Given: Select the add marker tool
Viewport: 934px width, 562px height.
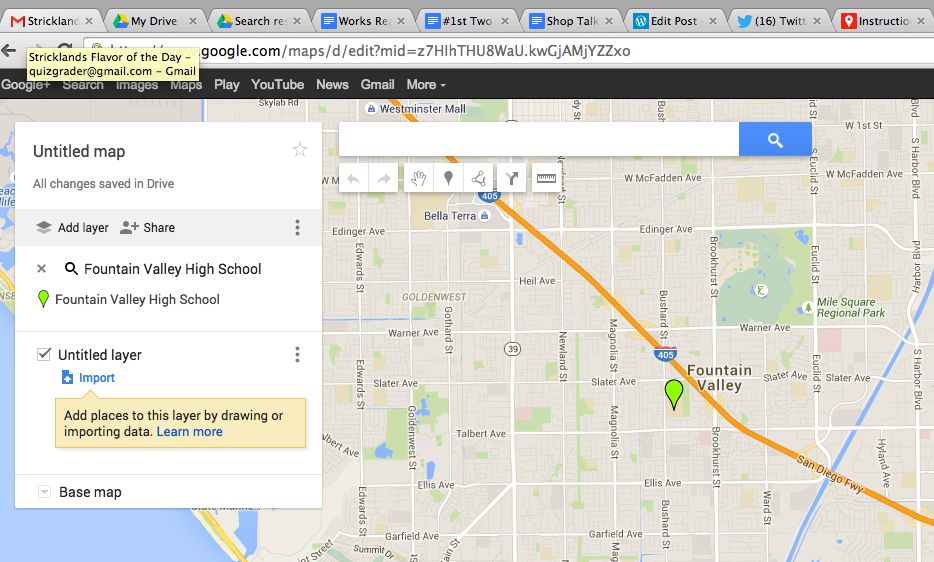Looking at the screenshot, I should (449, 179).
